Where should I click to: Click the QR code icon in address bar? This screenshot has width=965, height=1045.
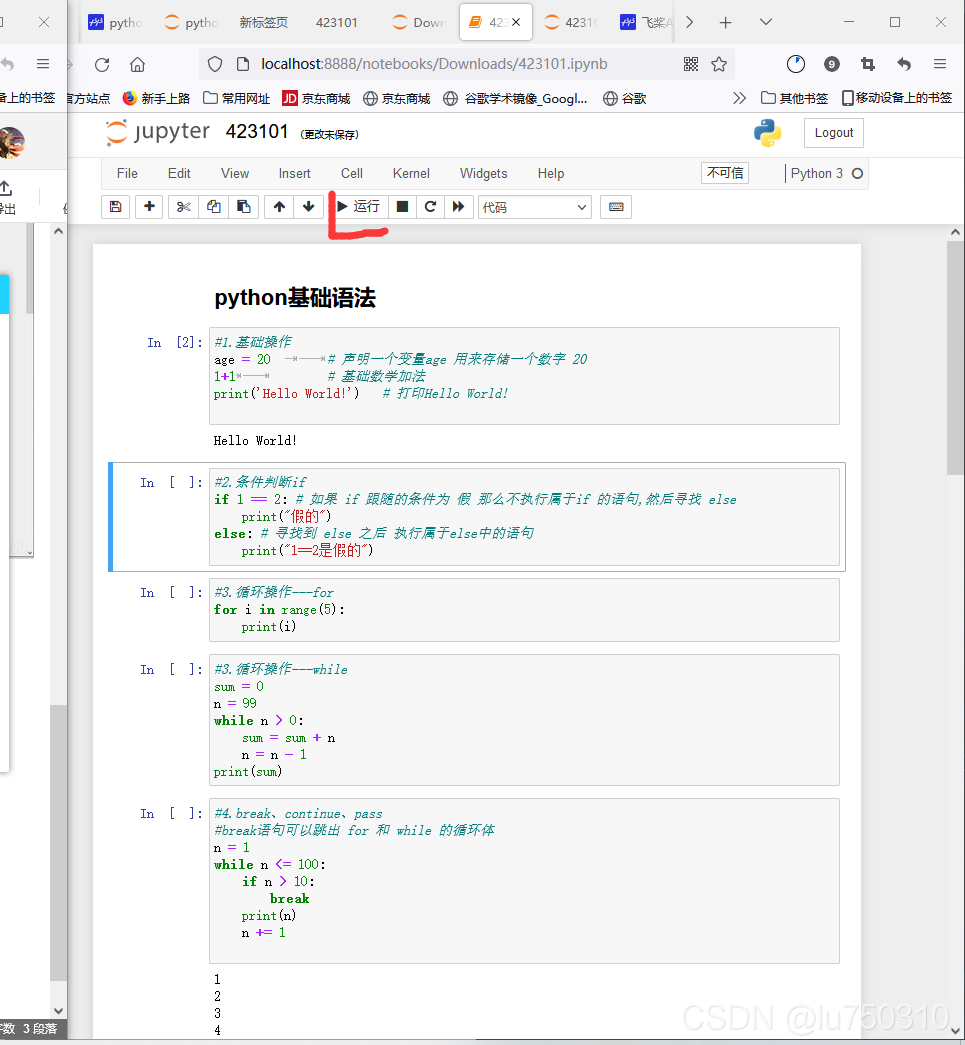click(x=690, y=64)
